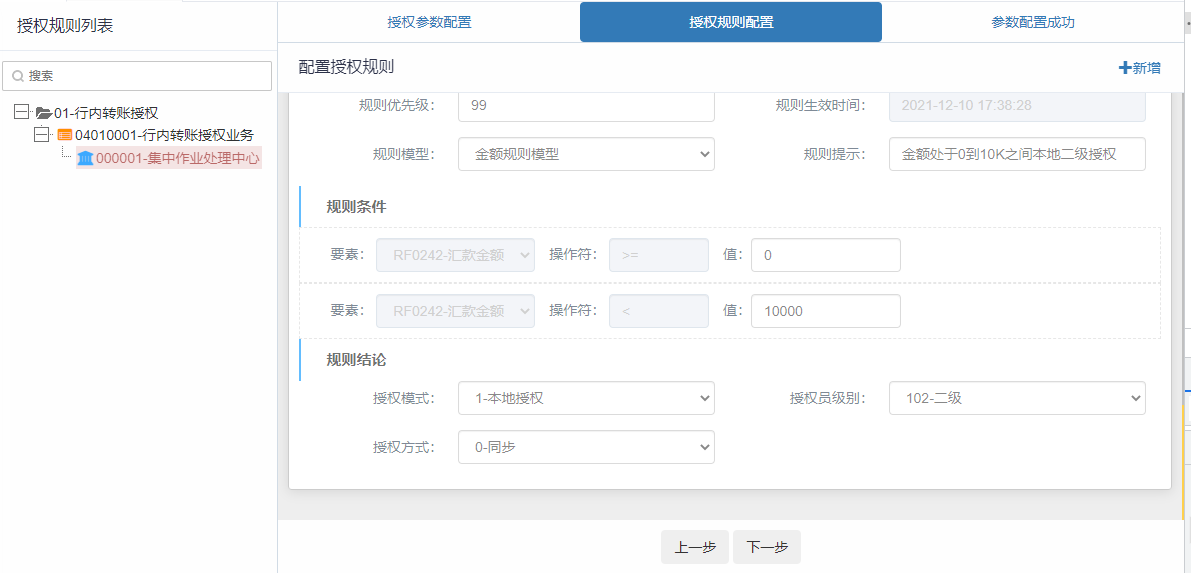
Task: Click the 授权规则列表 heading
Action: pos(65,26)
